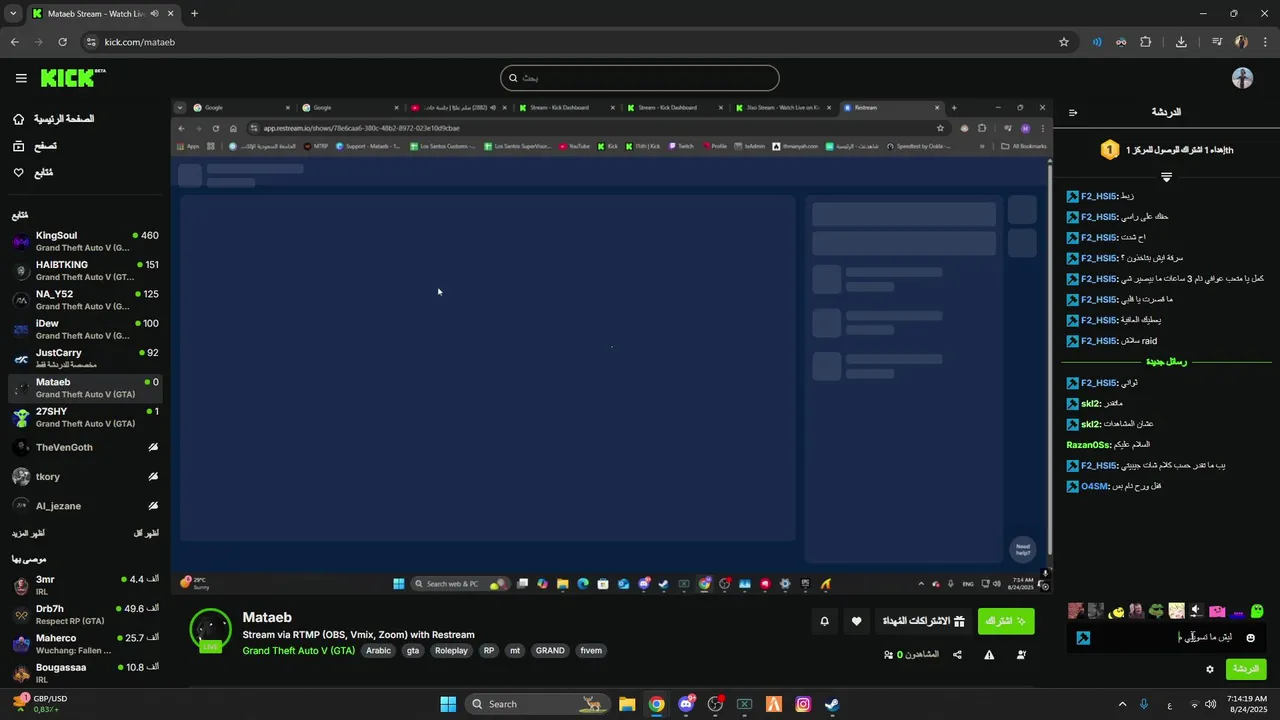Open a new Chrome tab
Image resolution: width=1280 pixels, height=720 pixels.
194,14
